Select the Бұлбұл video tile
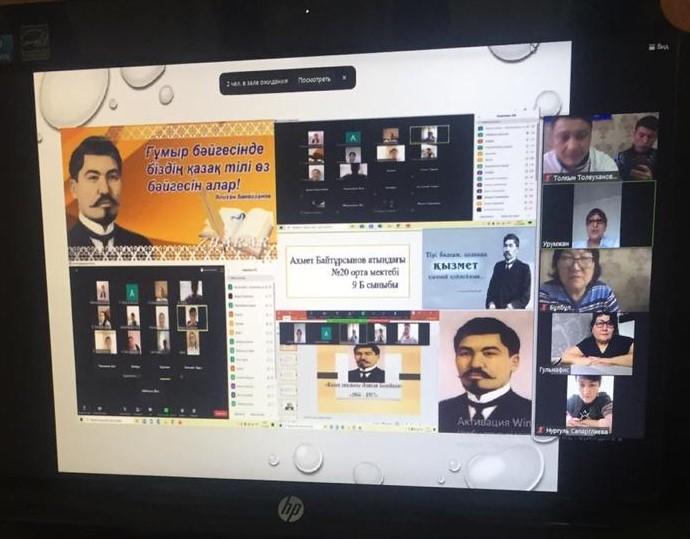This screenshot has height=539, width=690. [x=595, y=280]
